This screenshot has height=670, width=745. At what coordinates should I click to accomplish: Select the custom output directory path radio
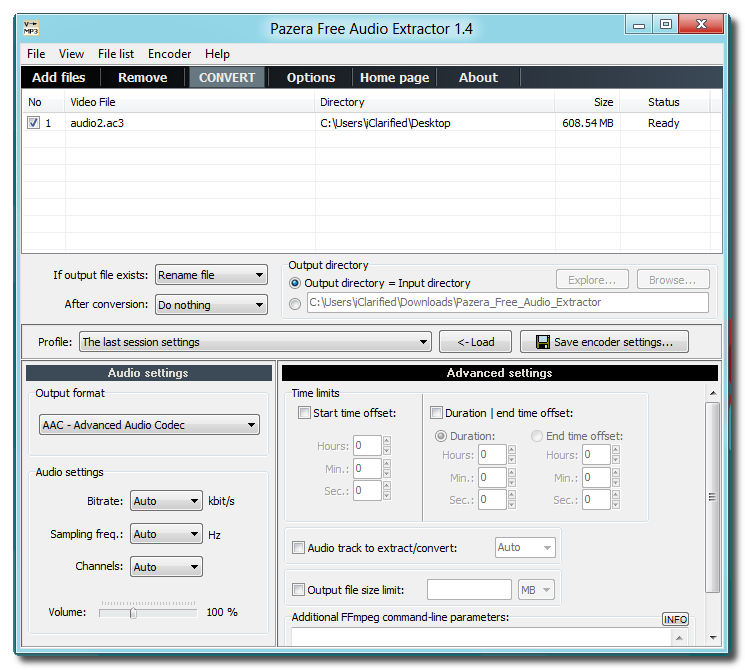[295, 304]
